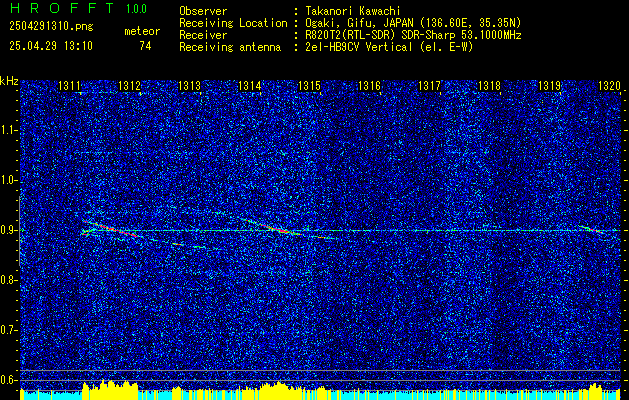Click time marker 1313
This screenshot has width=629, height=400.
(x=189, y=85)
